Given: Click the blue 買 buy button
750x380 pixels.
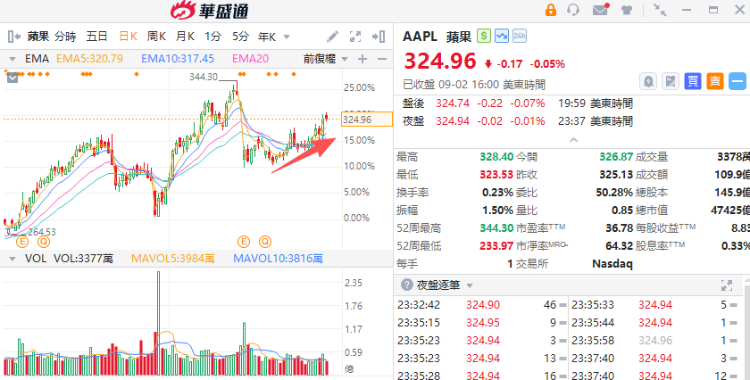Looking at the screenshot, I should pos(693,81).
